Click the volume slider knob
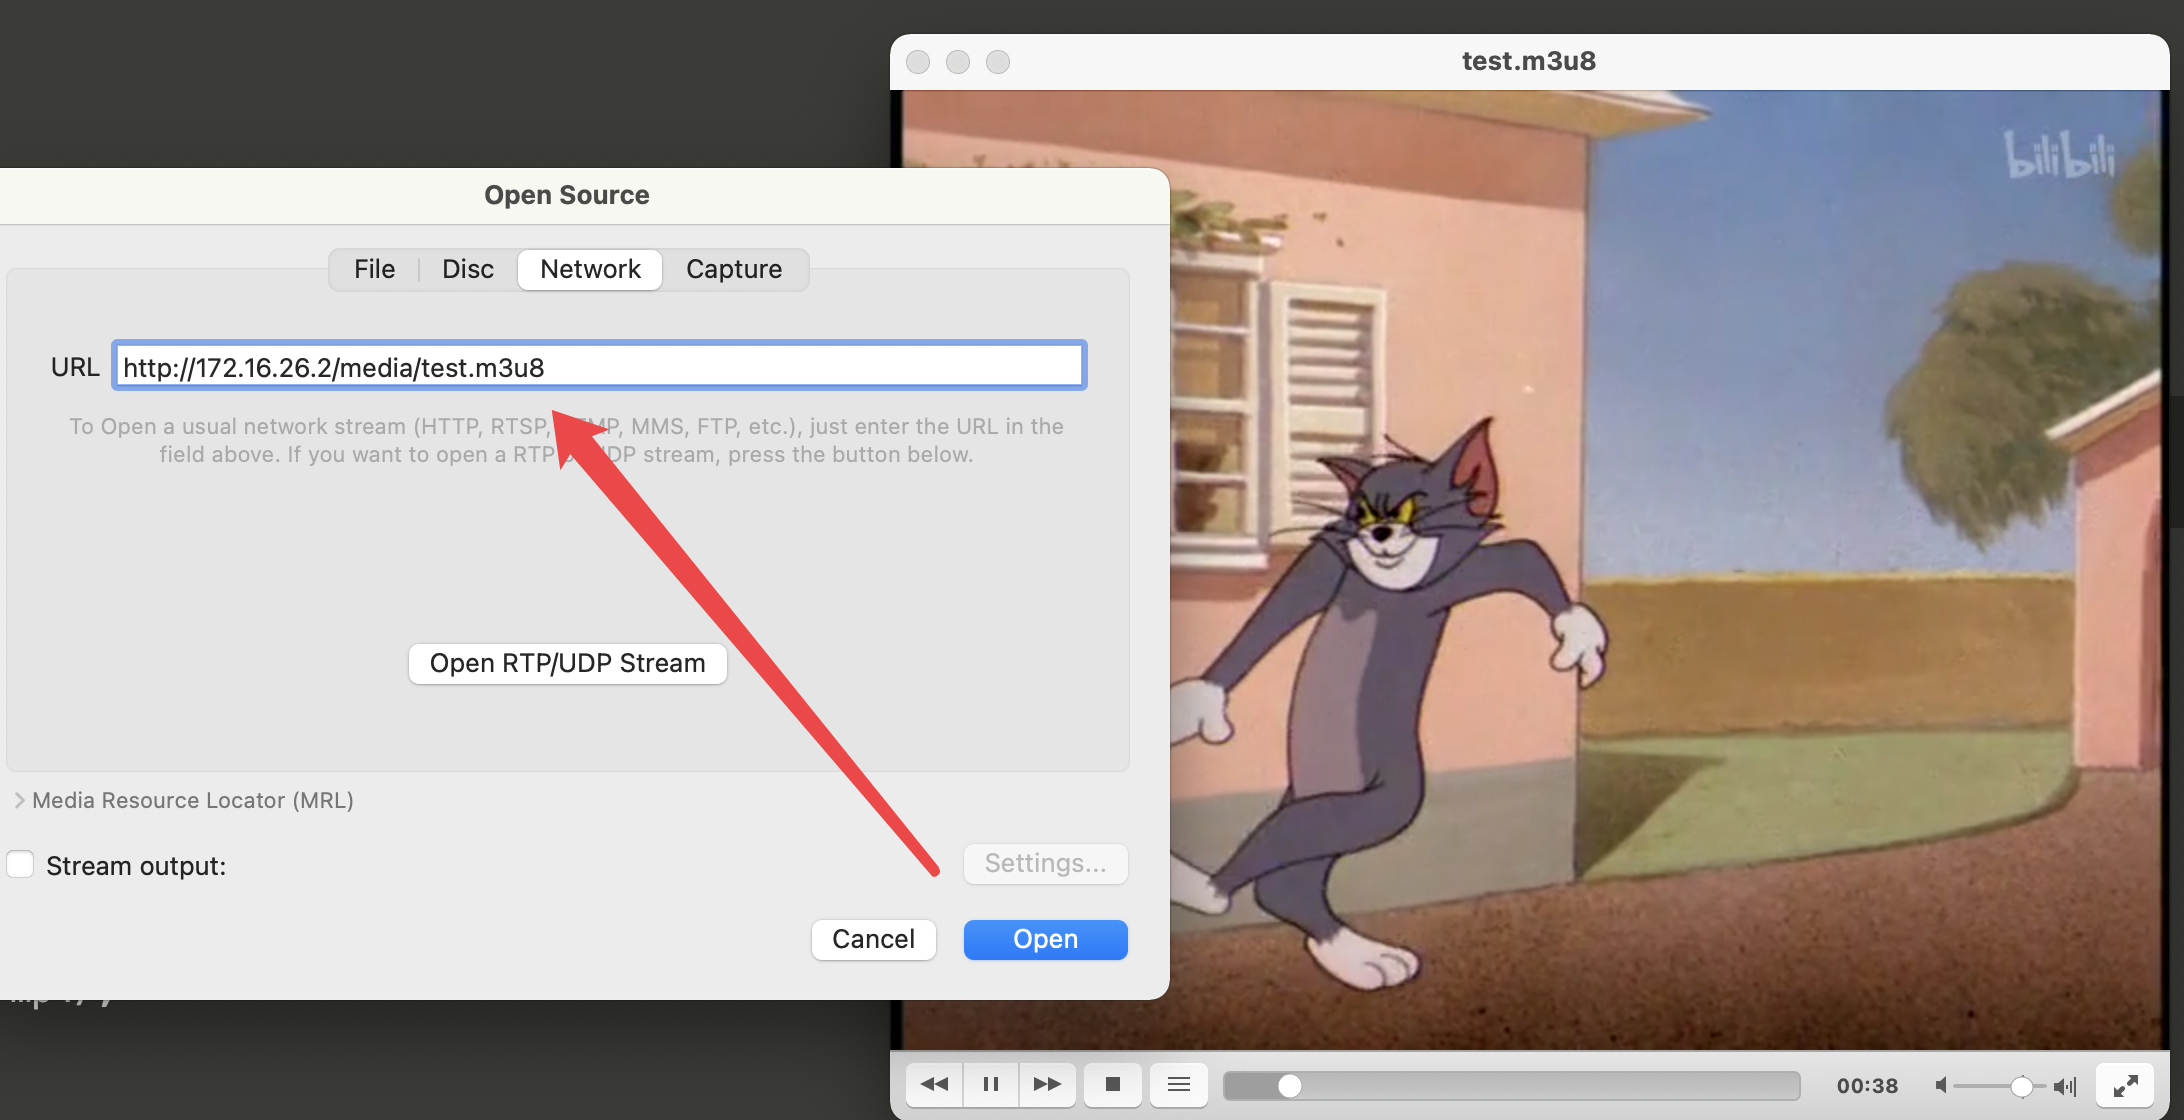2184x1120 pixels. tap(2021, 1085)
